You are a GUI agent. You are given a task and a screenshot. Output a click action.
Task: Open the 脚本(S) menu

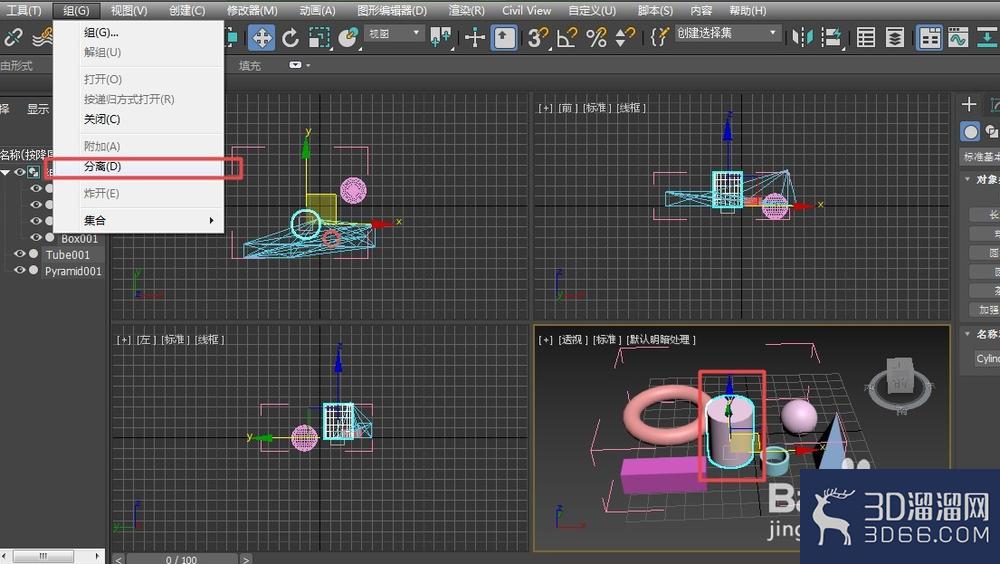tap(655, 10)
